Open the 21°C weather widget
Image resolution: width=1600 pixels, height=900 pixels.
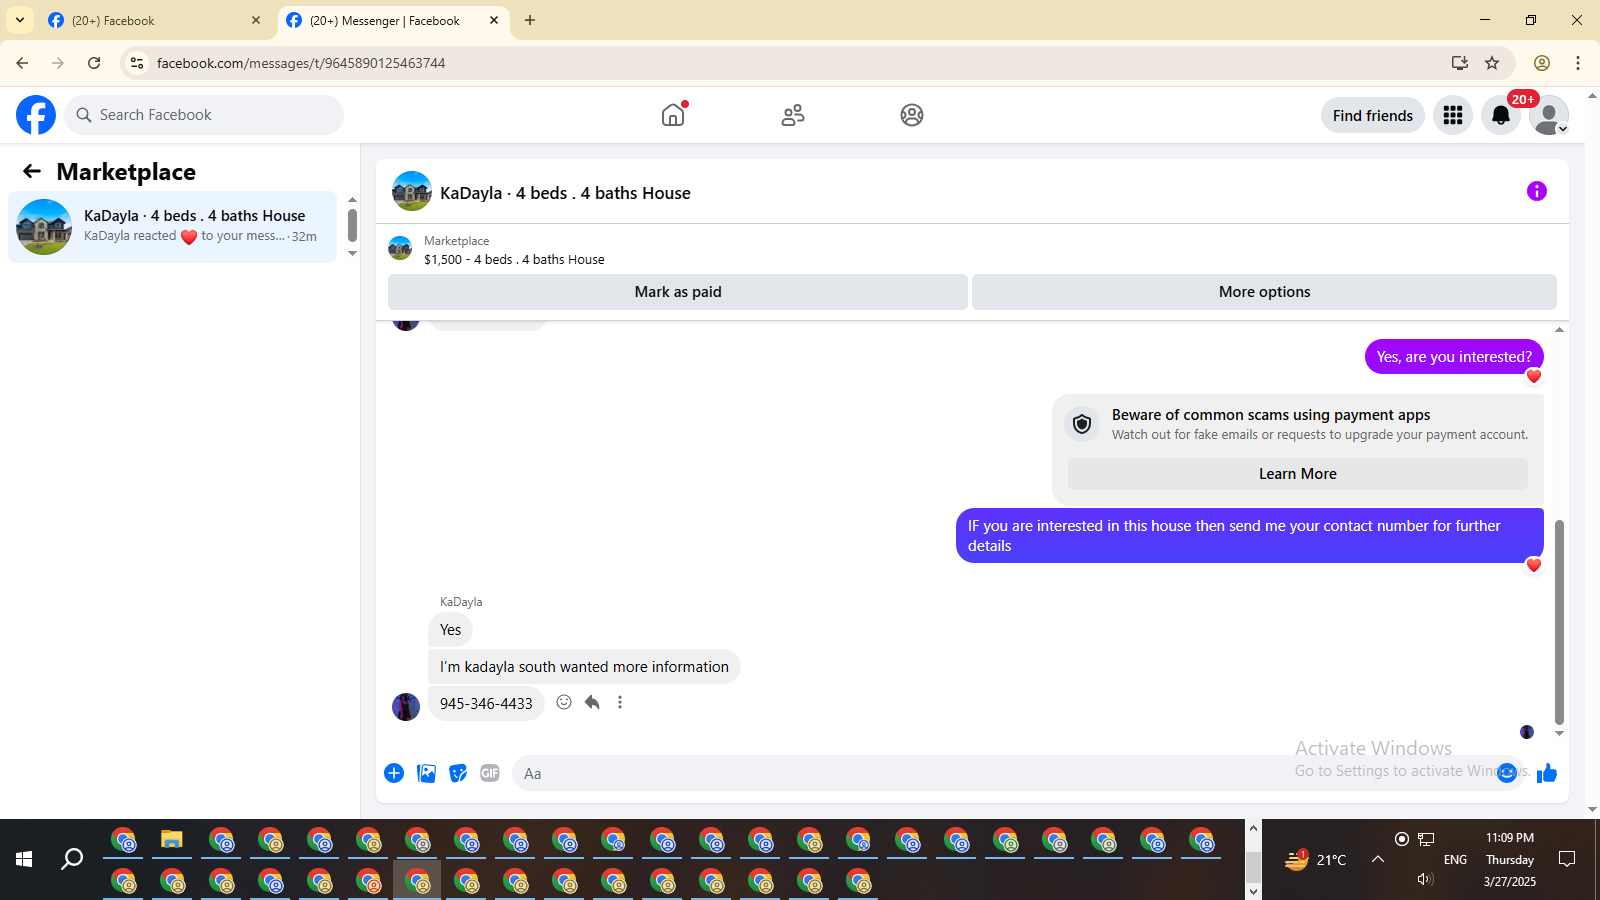[x=1316, y=859]
